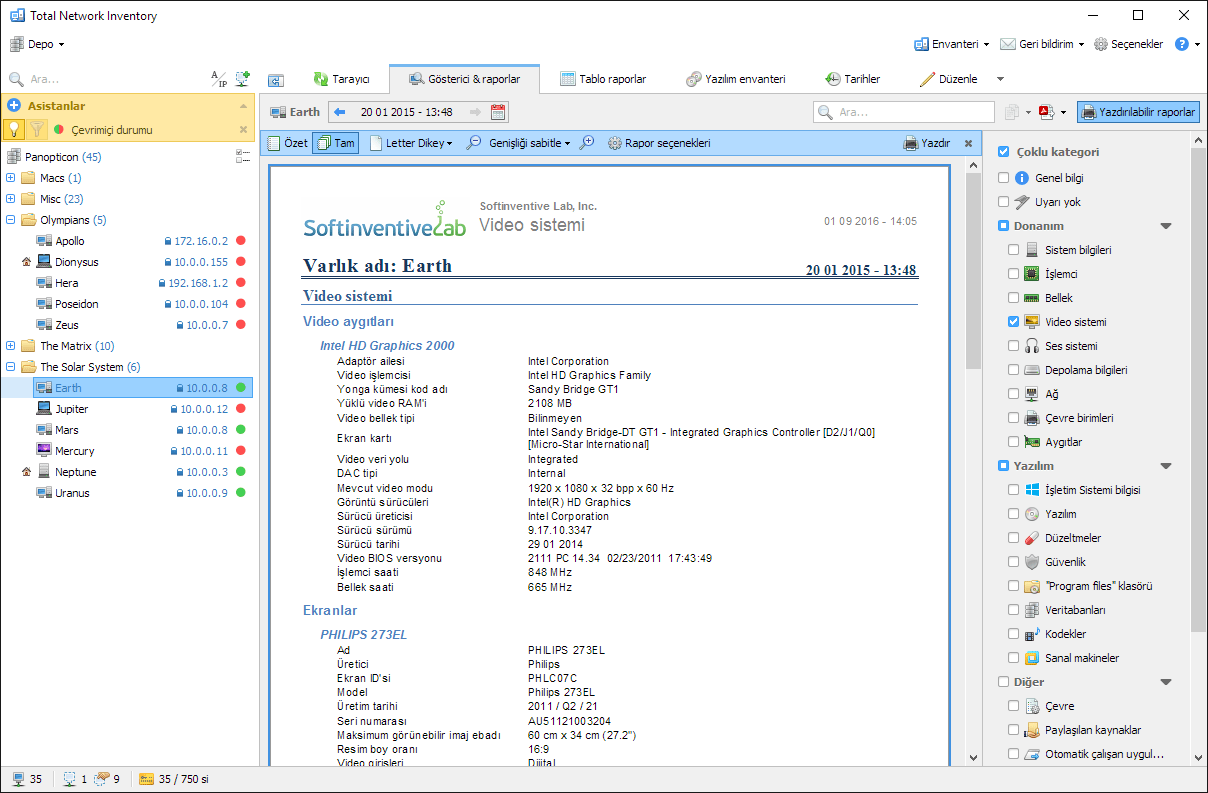Viewport: 1208px width, 793px height.
Task: Click the blue help question mark icon
Action: (1181, 44)
